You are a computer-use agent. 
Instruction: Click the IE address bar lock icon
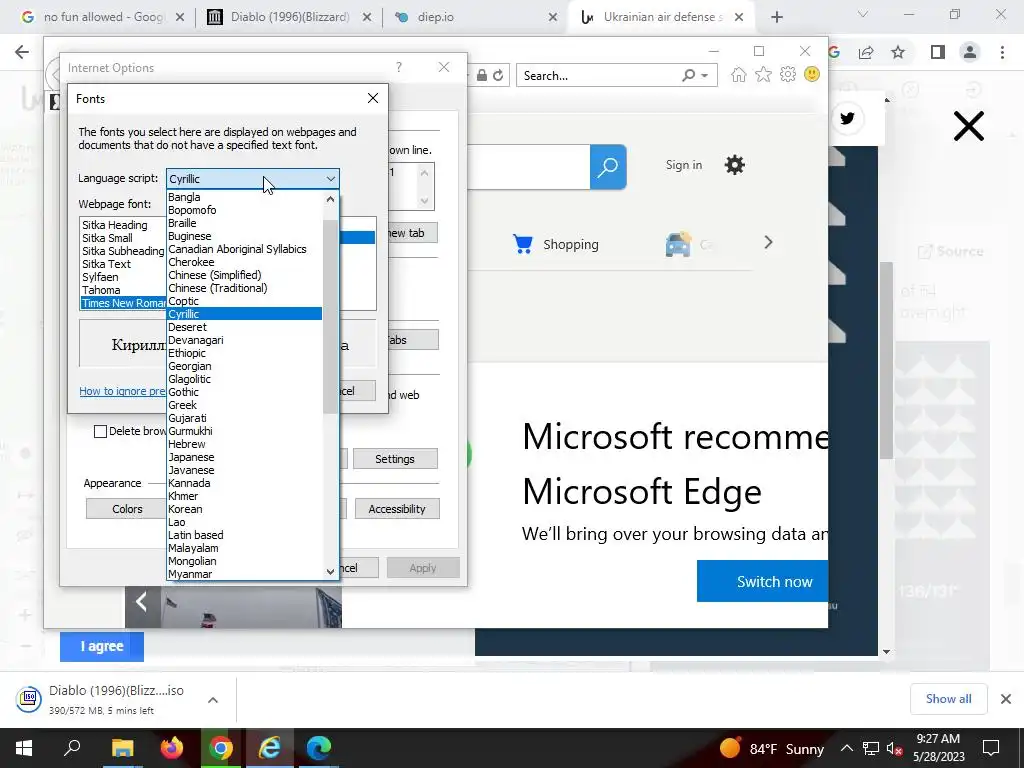point(482,76)
